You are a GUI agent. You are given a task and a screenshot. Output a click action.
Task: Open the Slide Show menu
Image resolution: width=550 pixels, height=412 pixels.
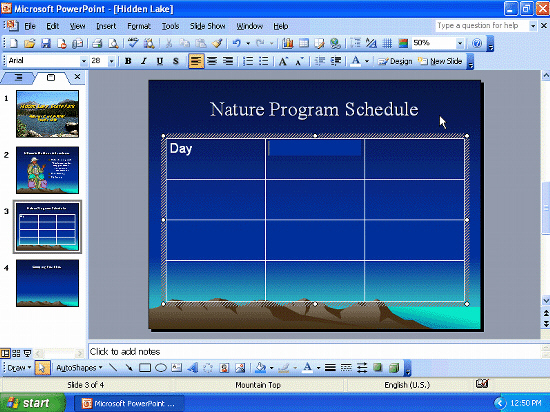point(208,26)
